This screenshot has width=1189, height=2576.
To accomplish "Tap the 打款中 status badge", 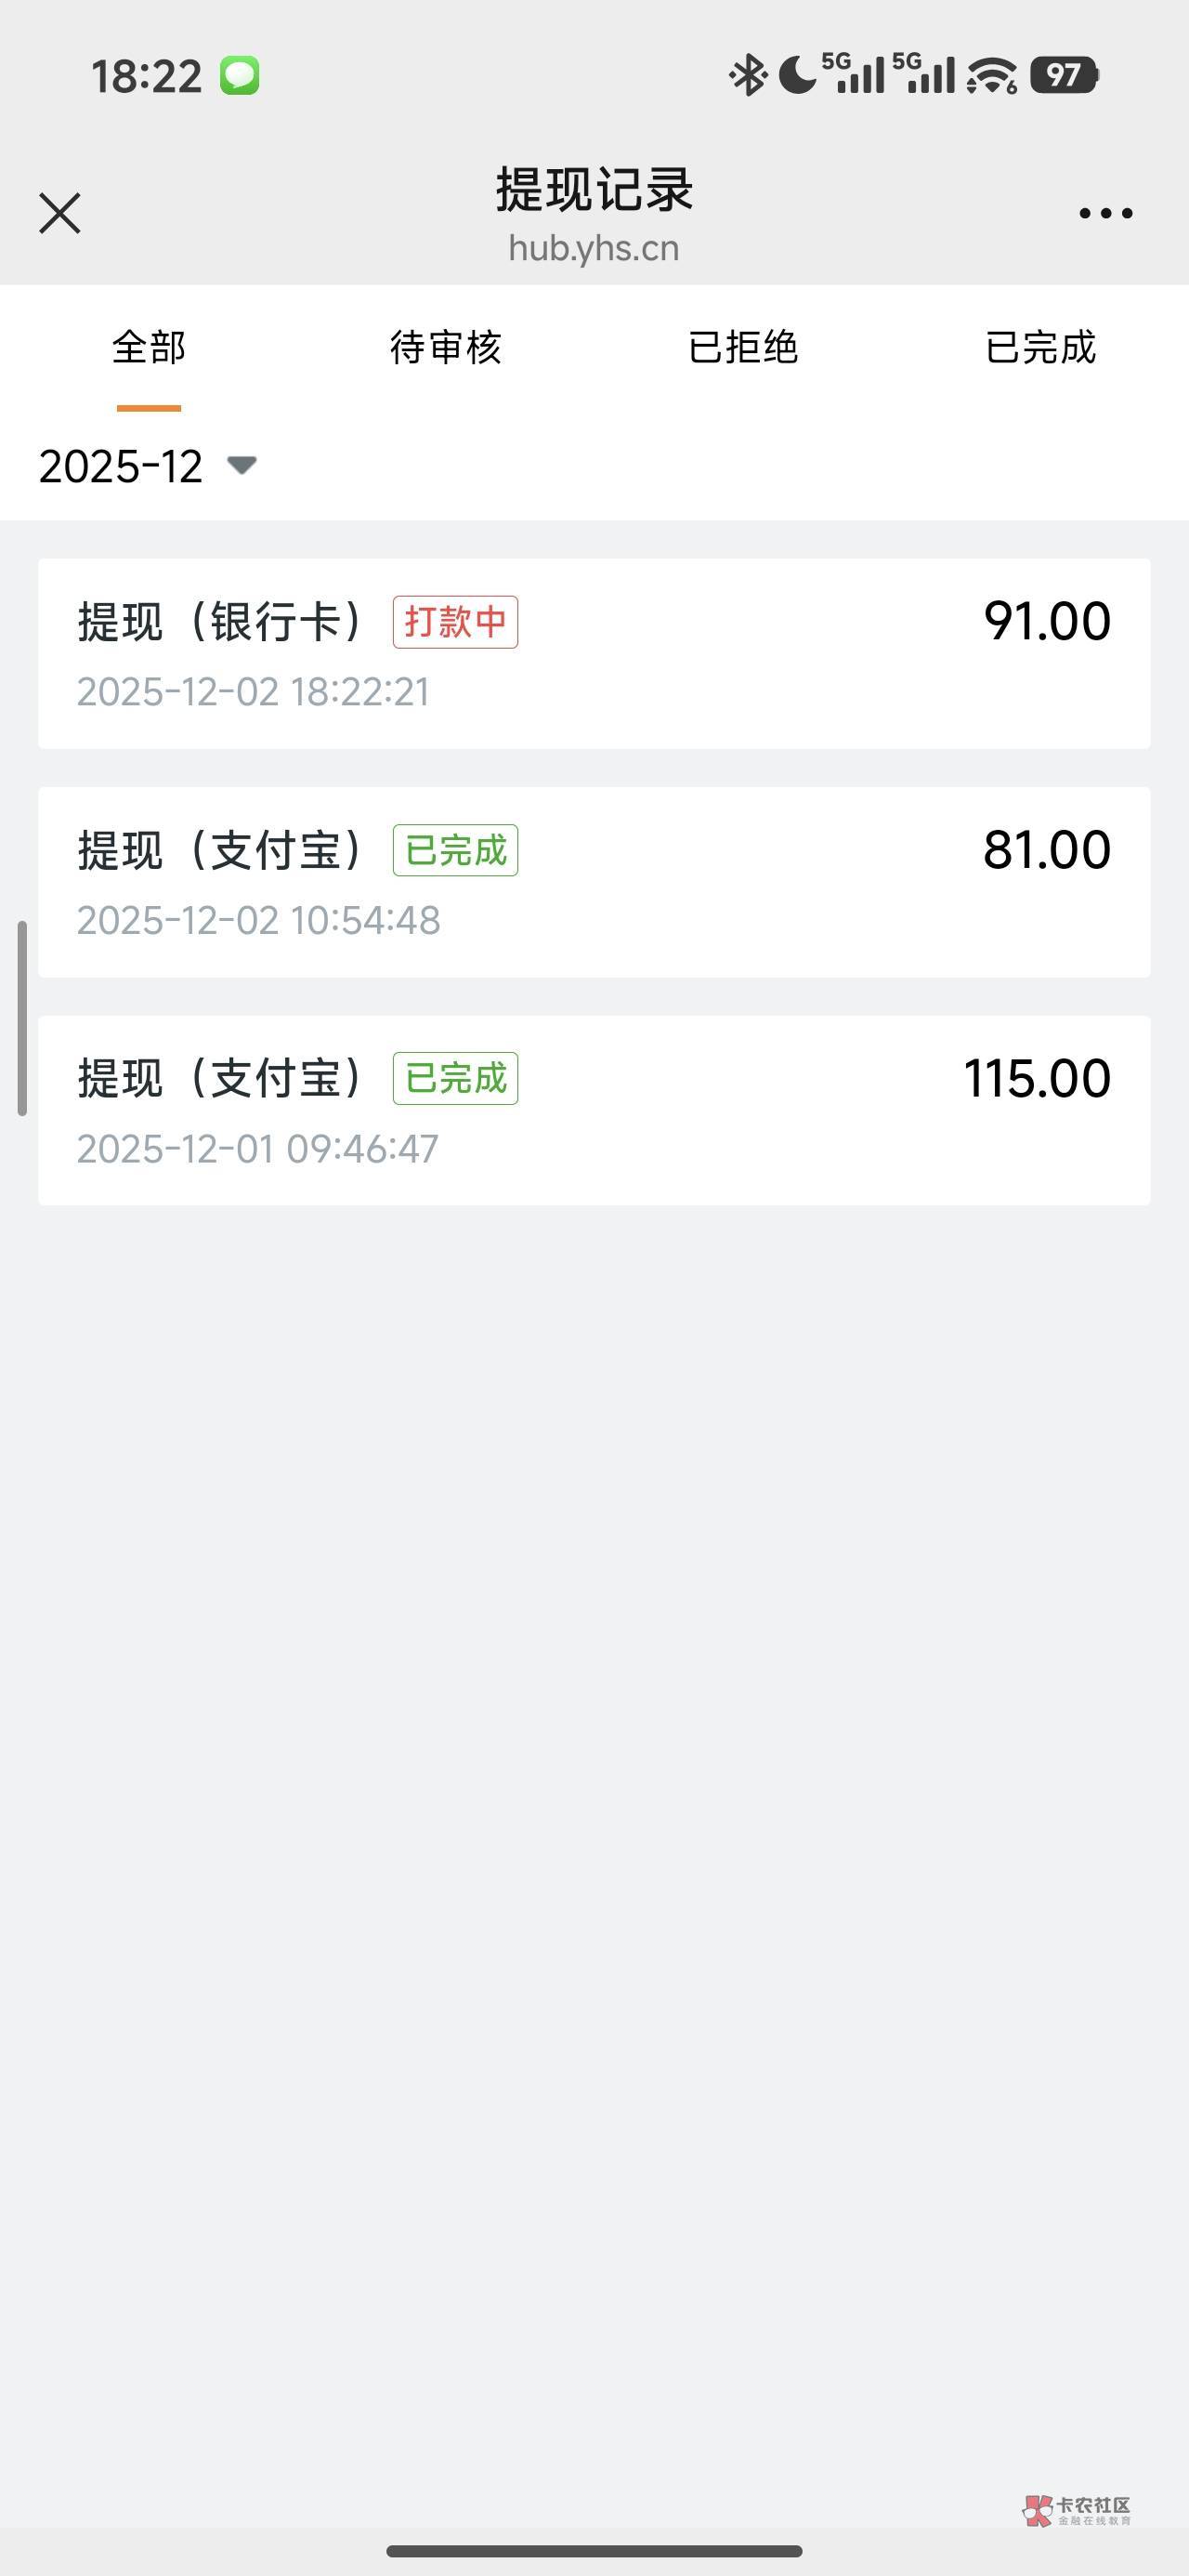I will coord(455,622).
